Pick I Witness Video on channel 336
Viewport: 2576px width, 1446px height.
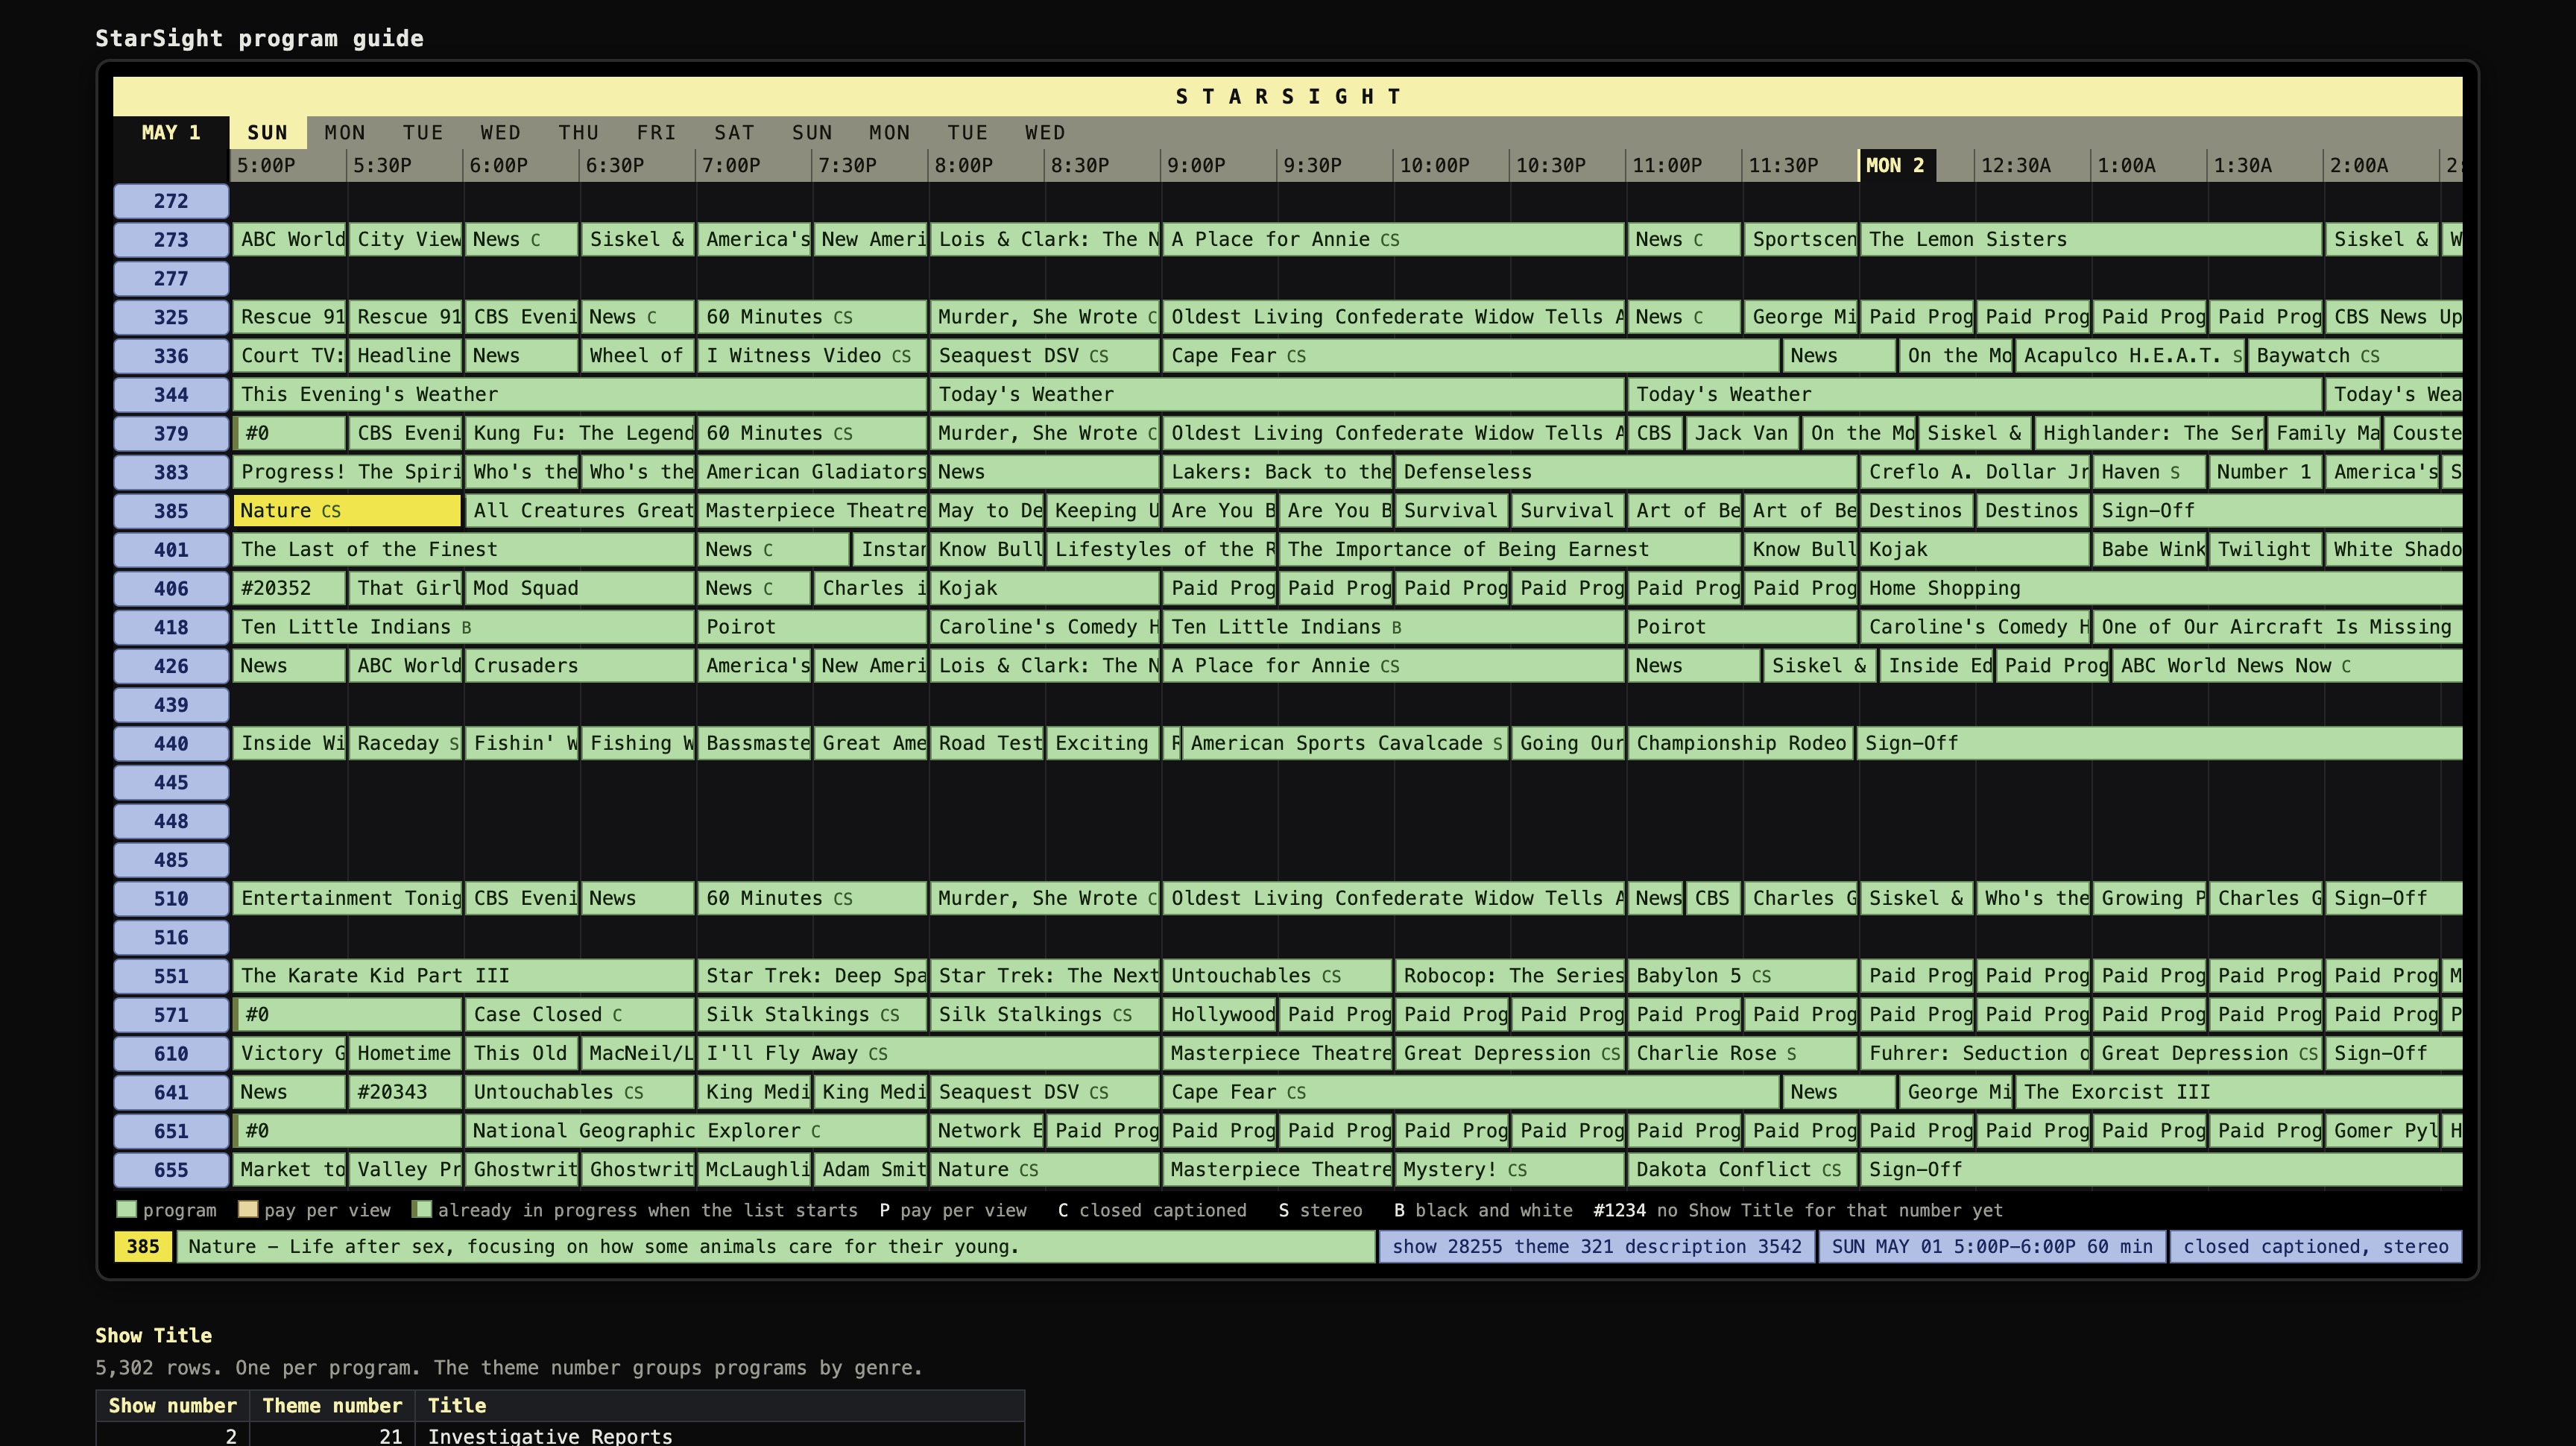point(812,356)
